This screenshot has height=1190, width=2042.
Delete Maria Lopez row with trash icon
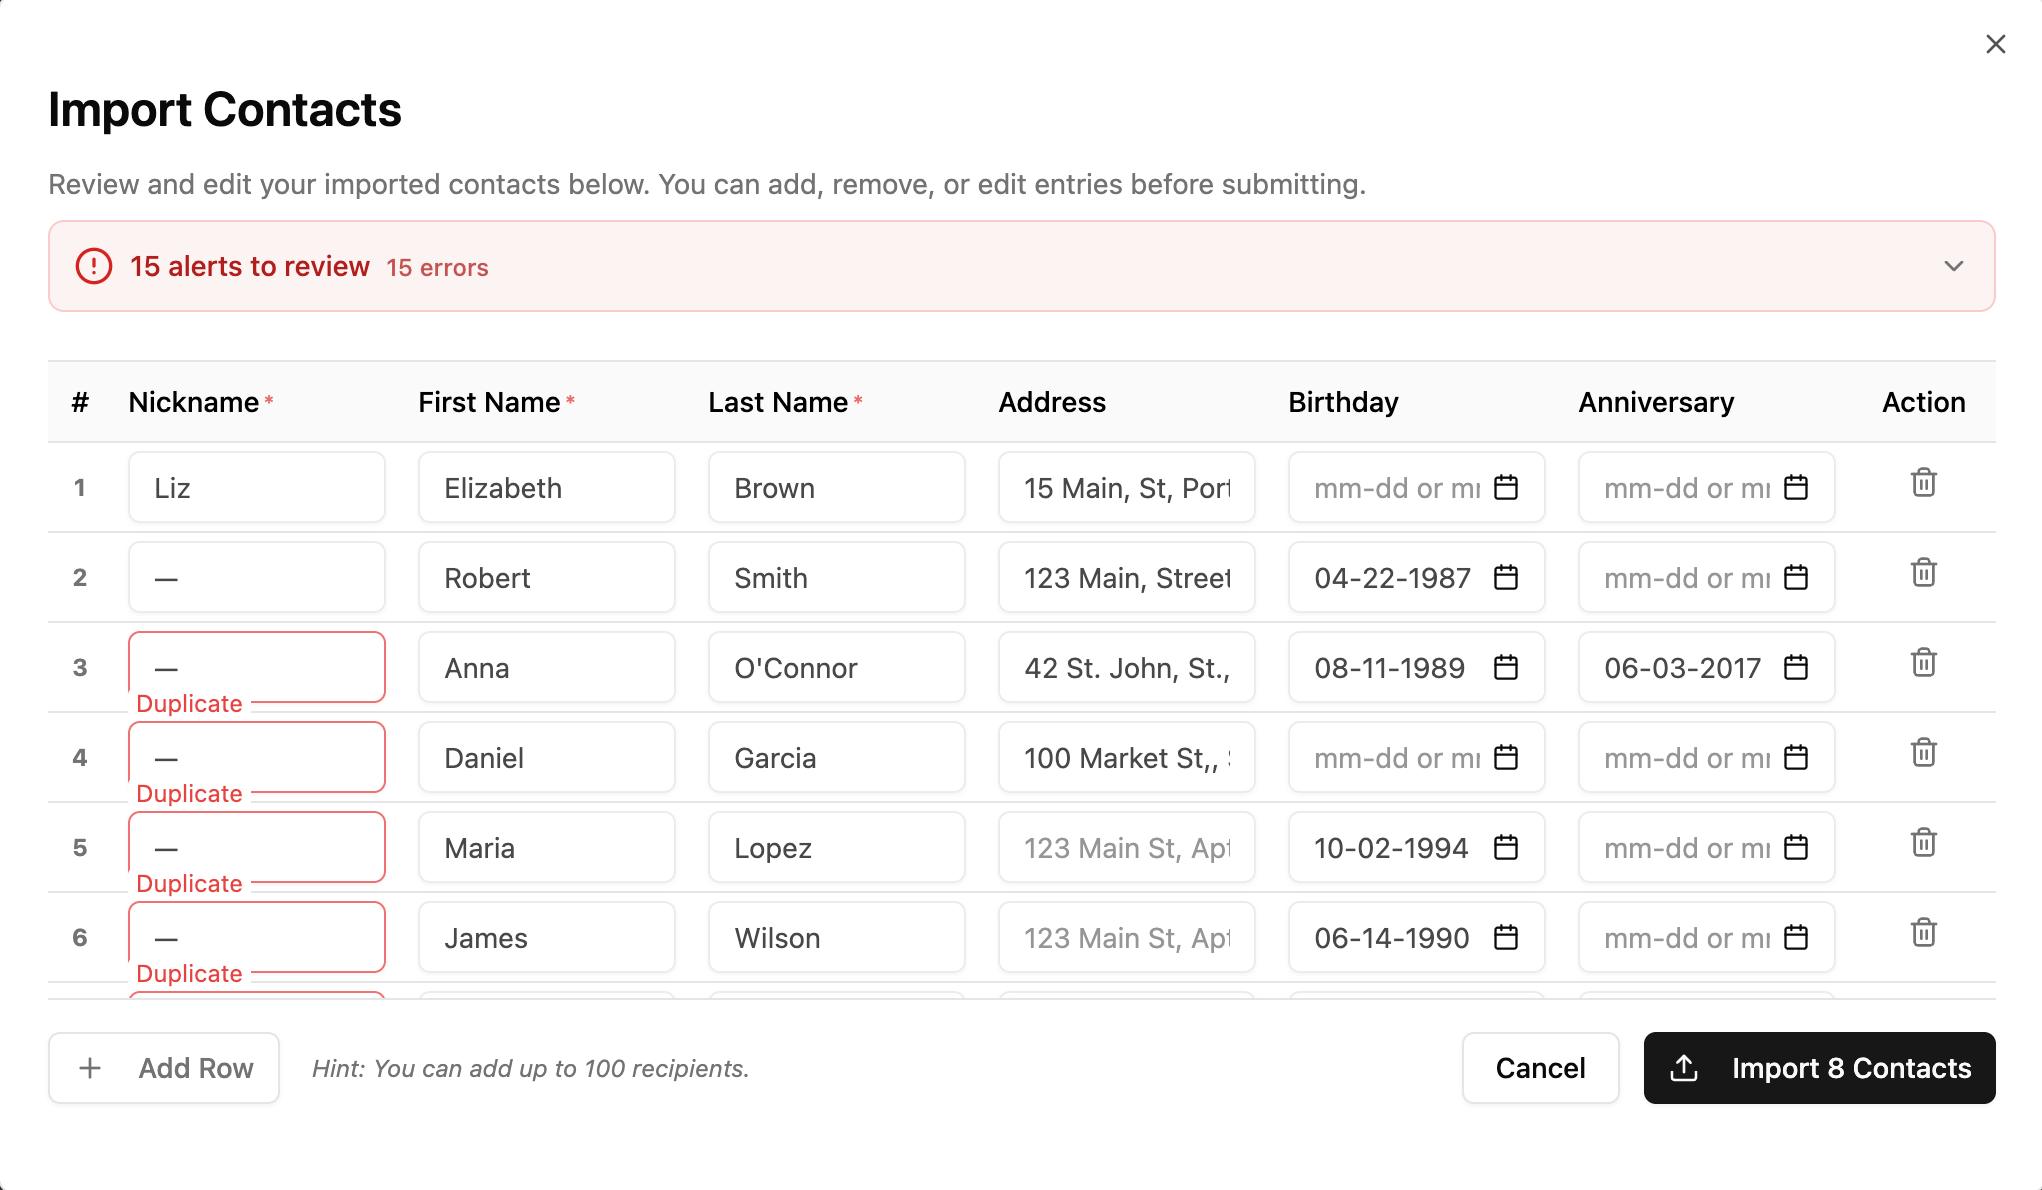[1923, 843]
